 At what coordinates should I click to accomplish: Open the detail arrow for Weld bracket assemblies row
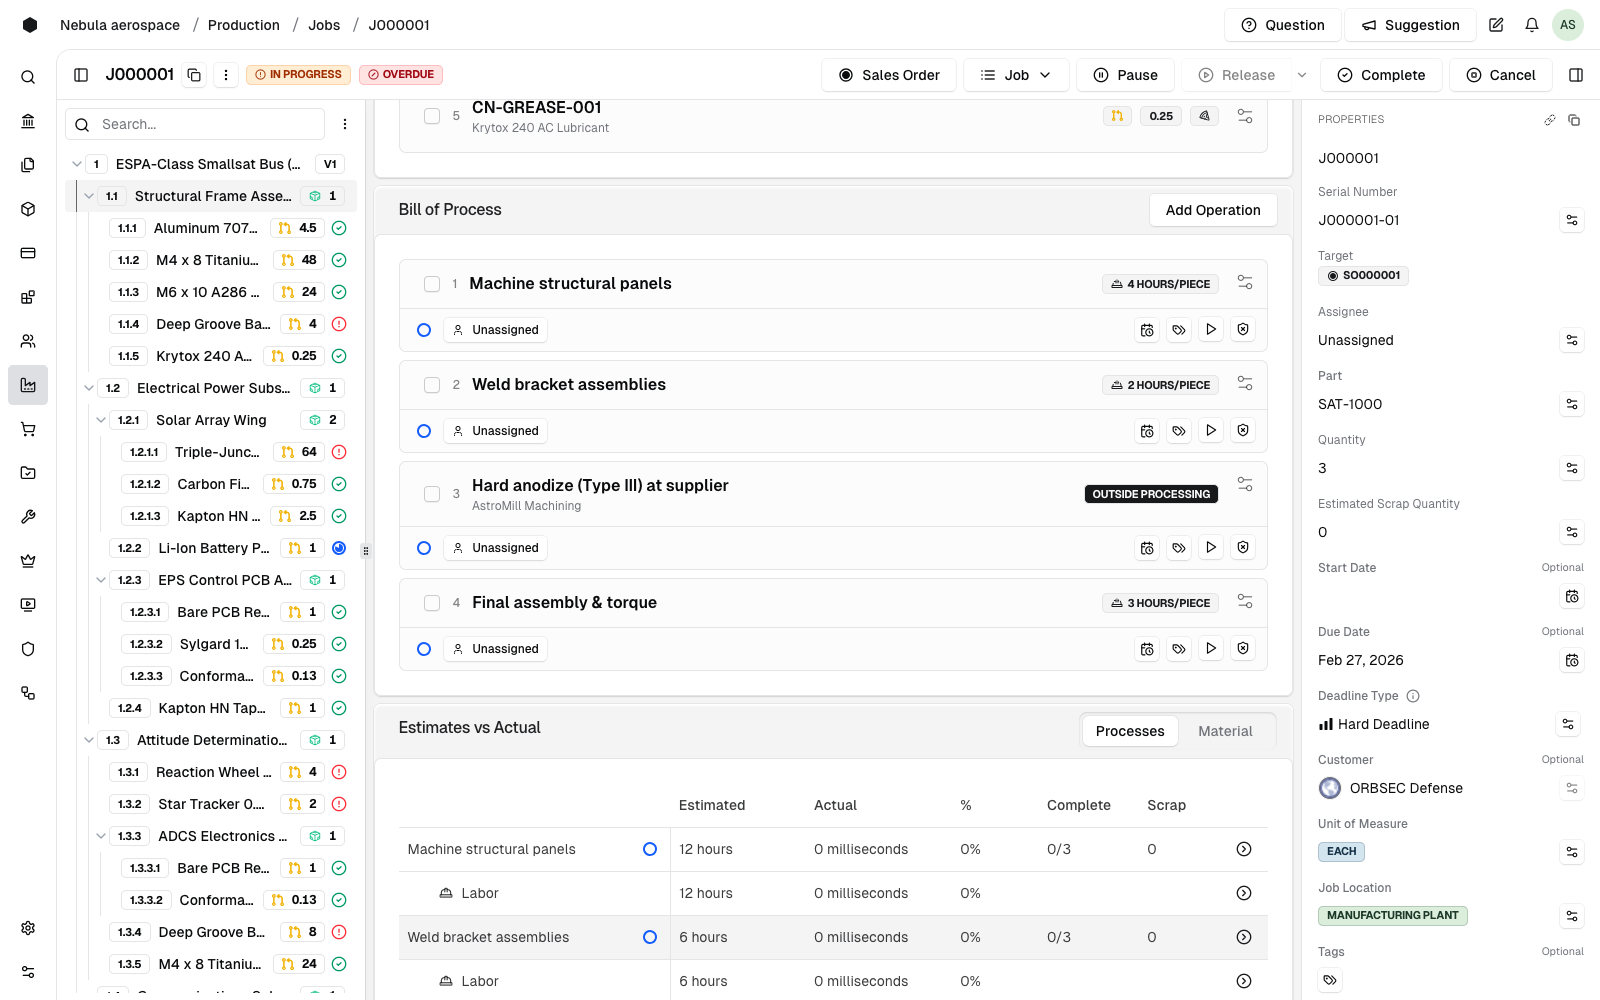[x=1244, y=937]
